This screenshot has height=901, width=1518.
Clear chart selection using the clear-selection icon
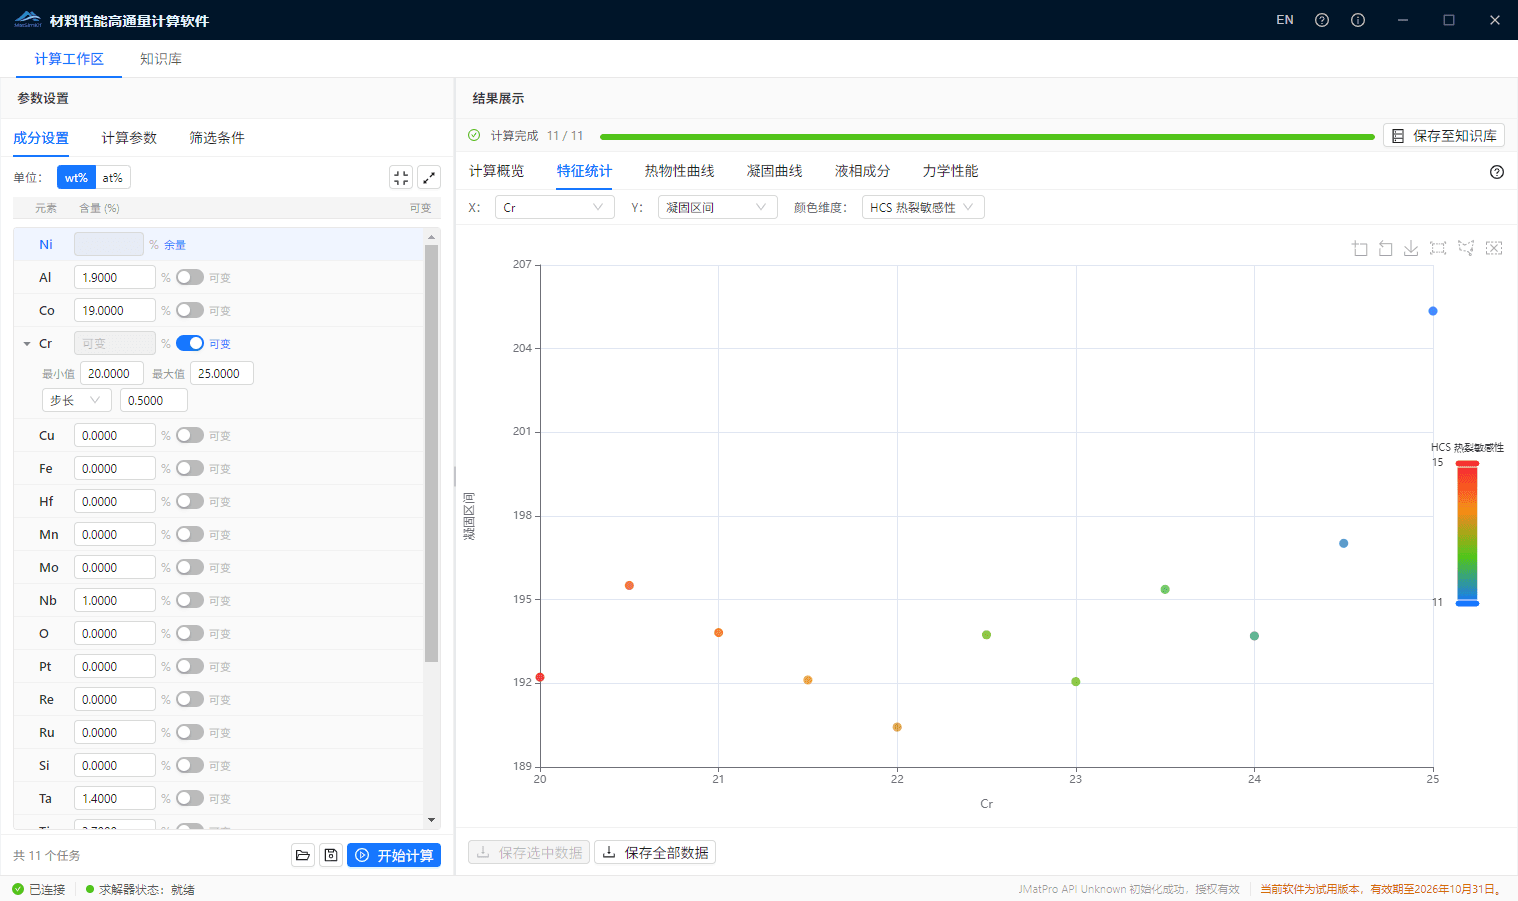1493,248
